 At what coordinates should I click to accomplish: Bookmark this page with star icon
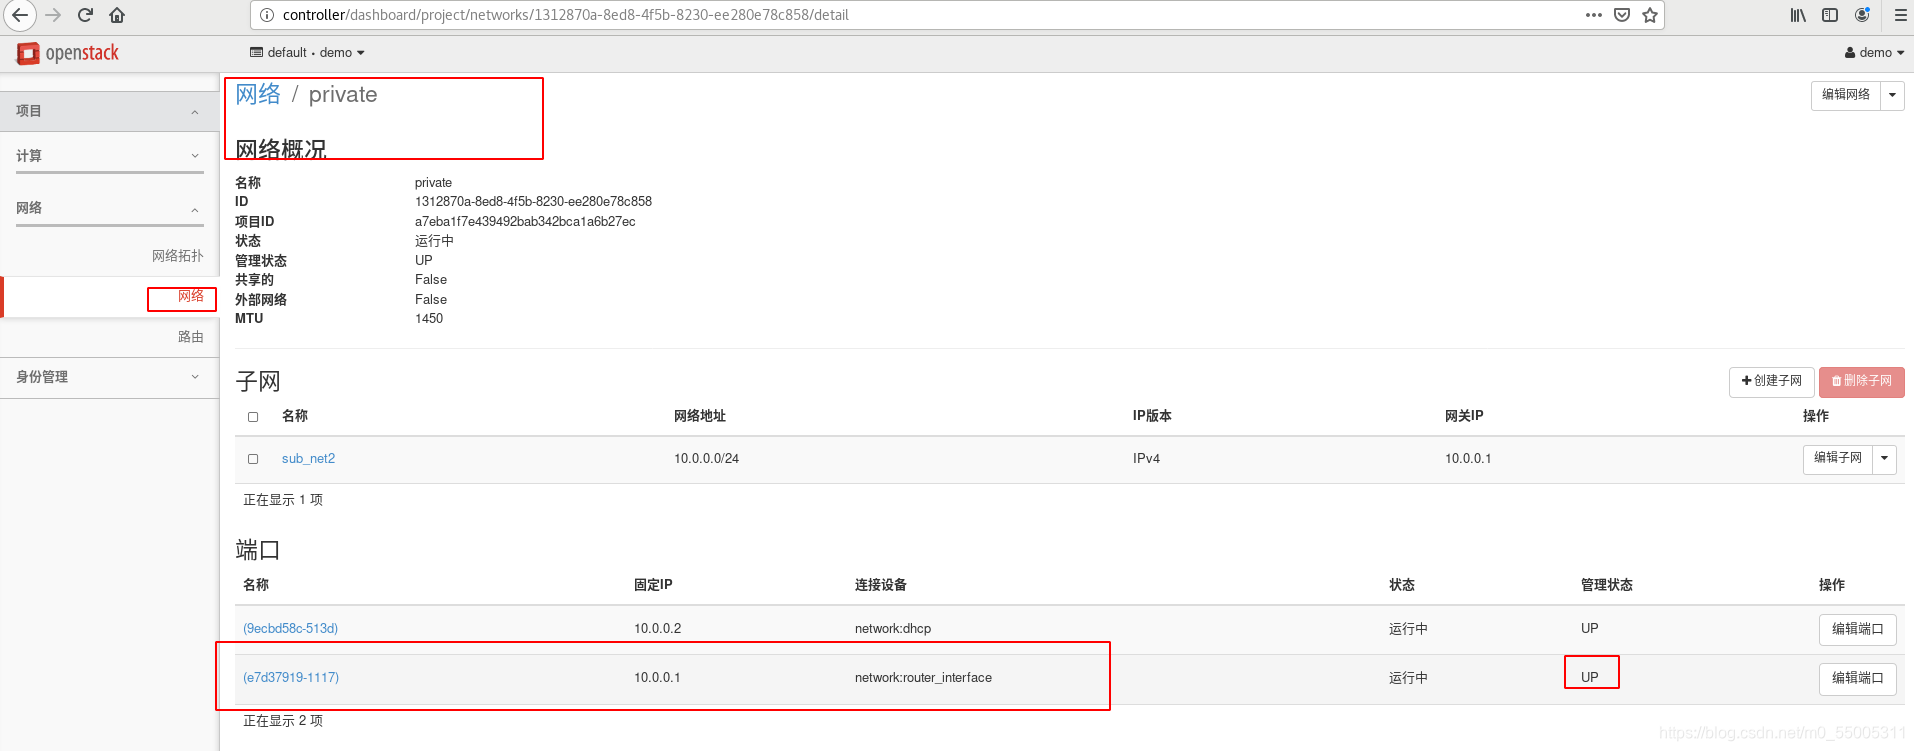(x=1650, y=15)
